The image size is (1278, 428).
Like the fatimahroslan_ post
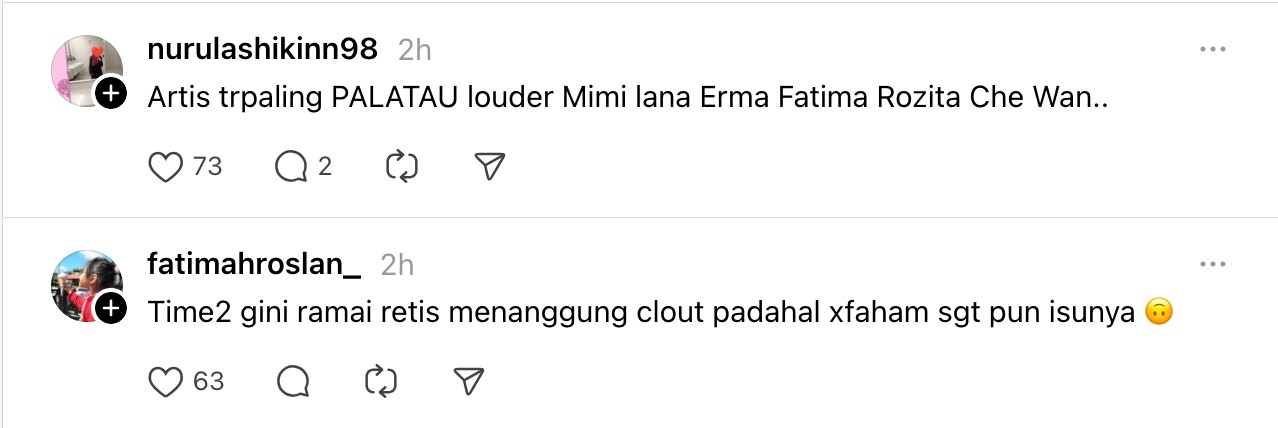[x=166, y=381]
